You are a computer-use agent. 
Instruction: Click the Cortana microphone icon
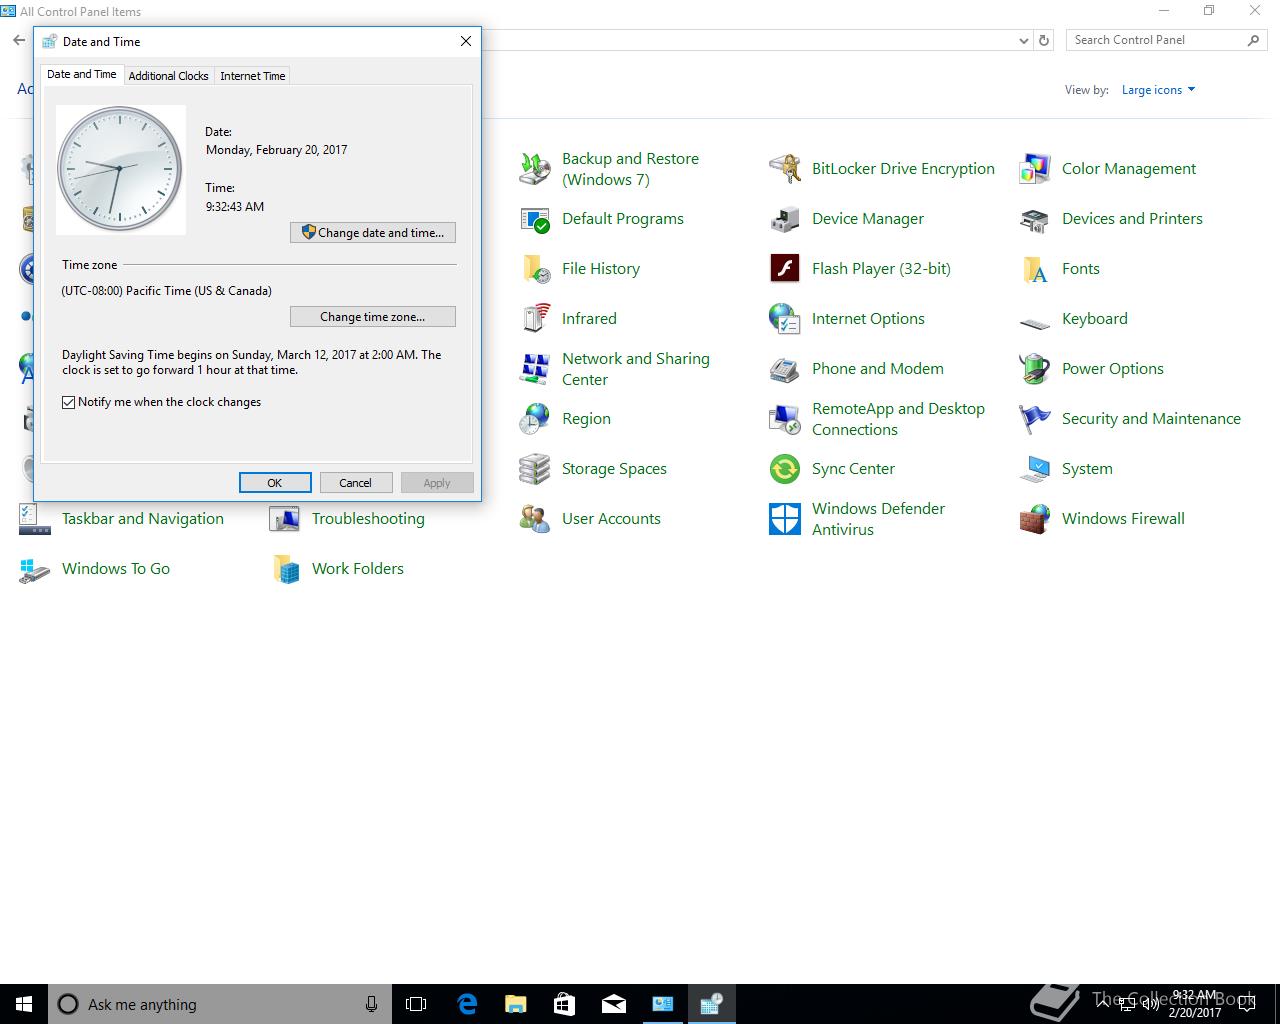click(372, 1004)
